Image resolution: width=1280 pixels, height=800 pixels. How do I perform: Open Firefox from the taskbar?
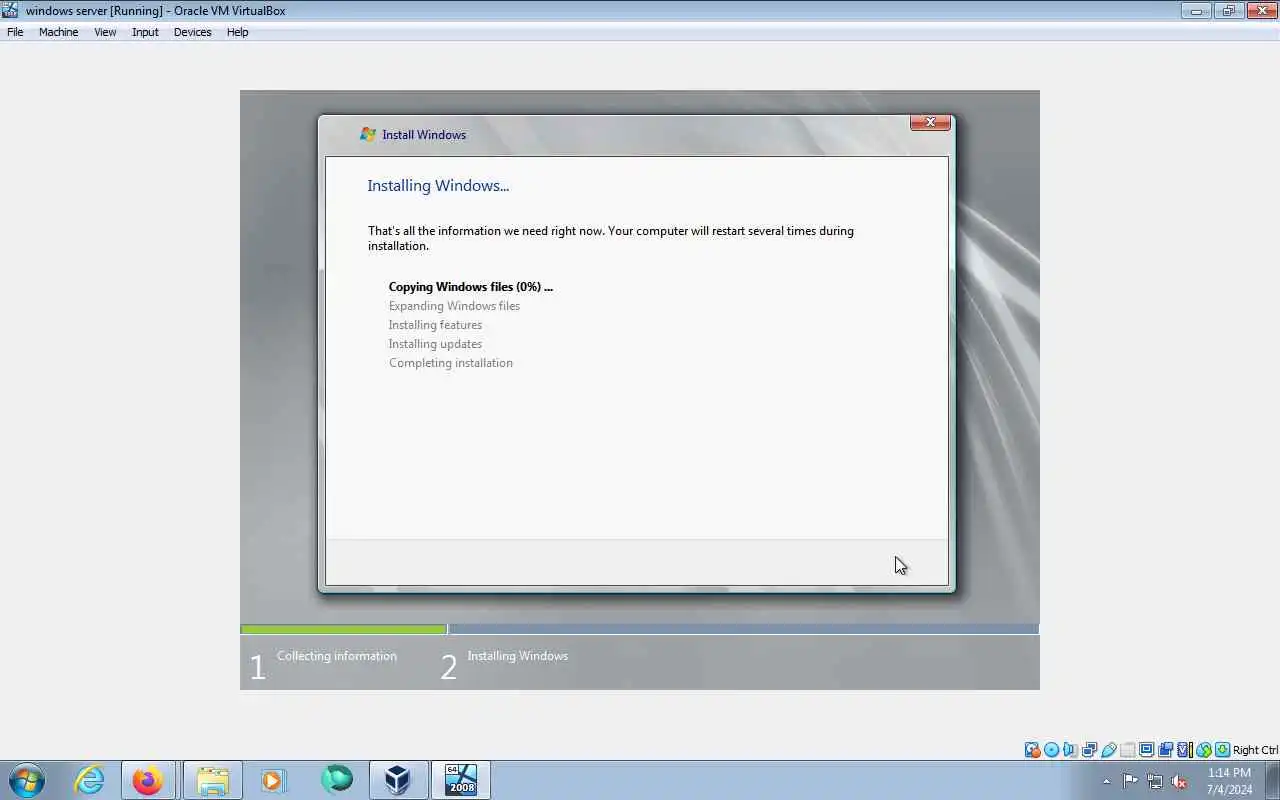click(x=148, y=780)
